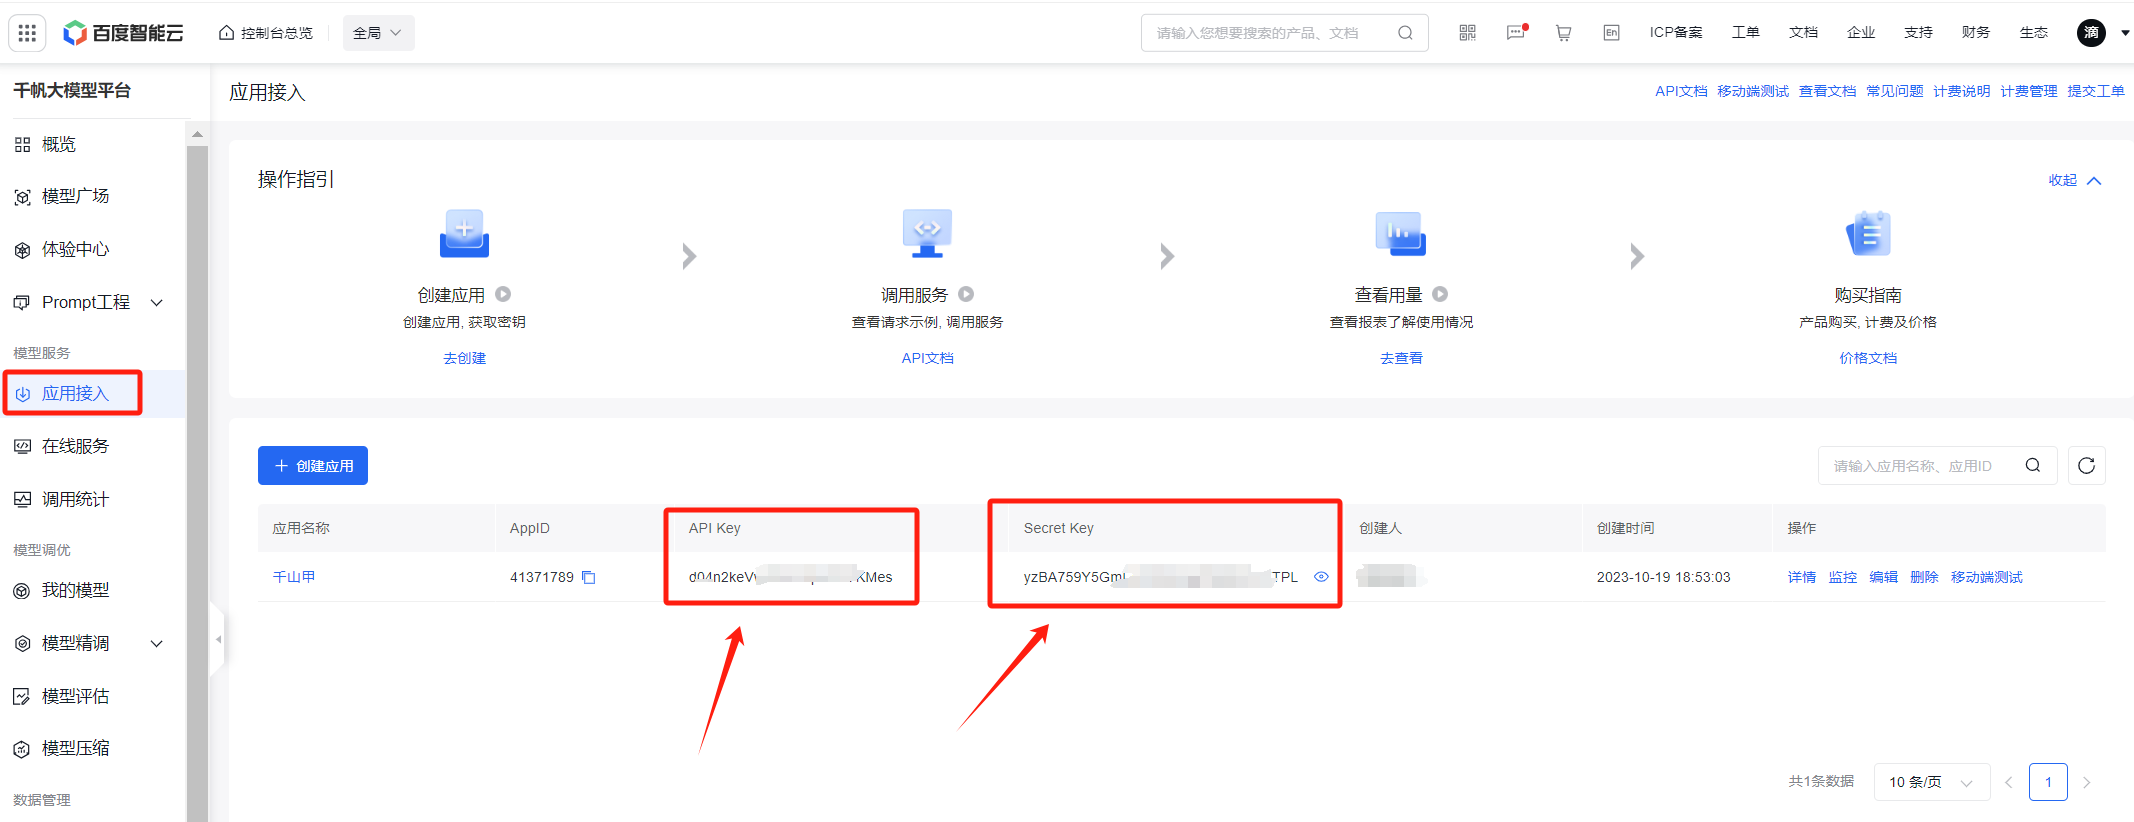Click the 创建应用 button
The width and height of the screenshot is (2134, 822).
pyautogui.click(x=313, y=465)
